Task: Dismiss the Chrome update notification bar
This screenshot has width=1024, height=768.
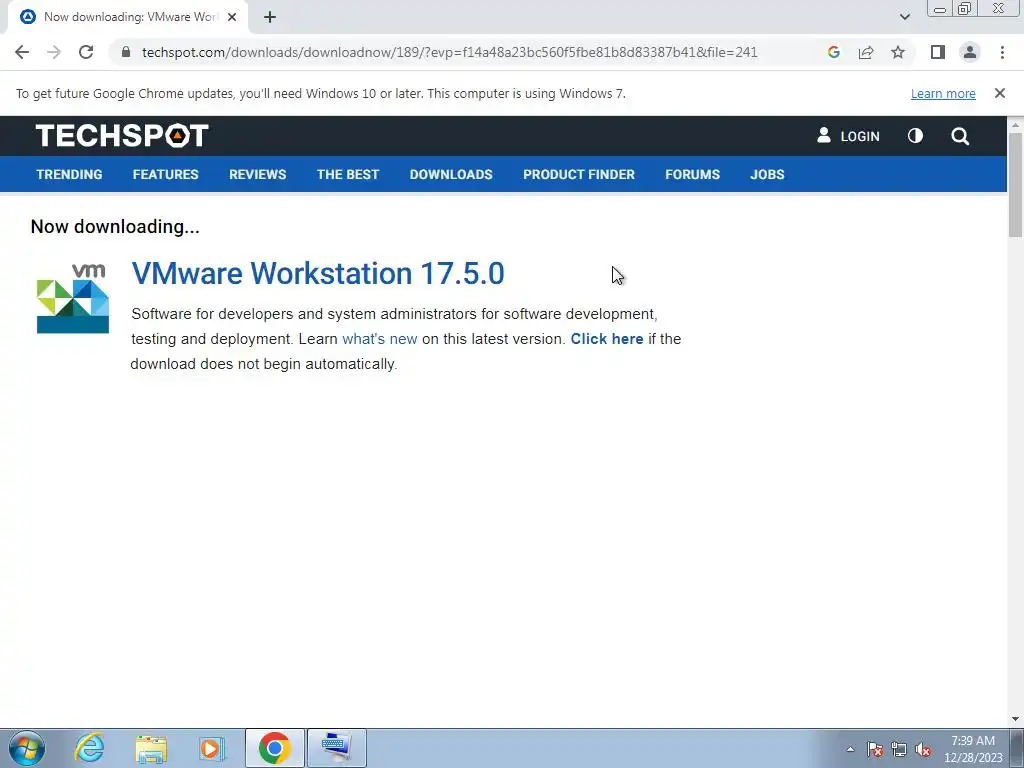Action: pyautogui.click(x=999, y=93)
